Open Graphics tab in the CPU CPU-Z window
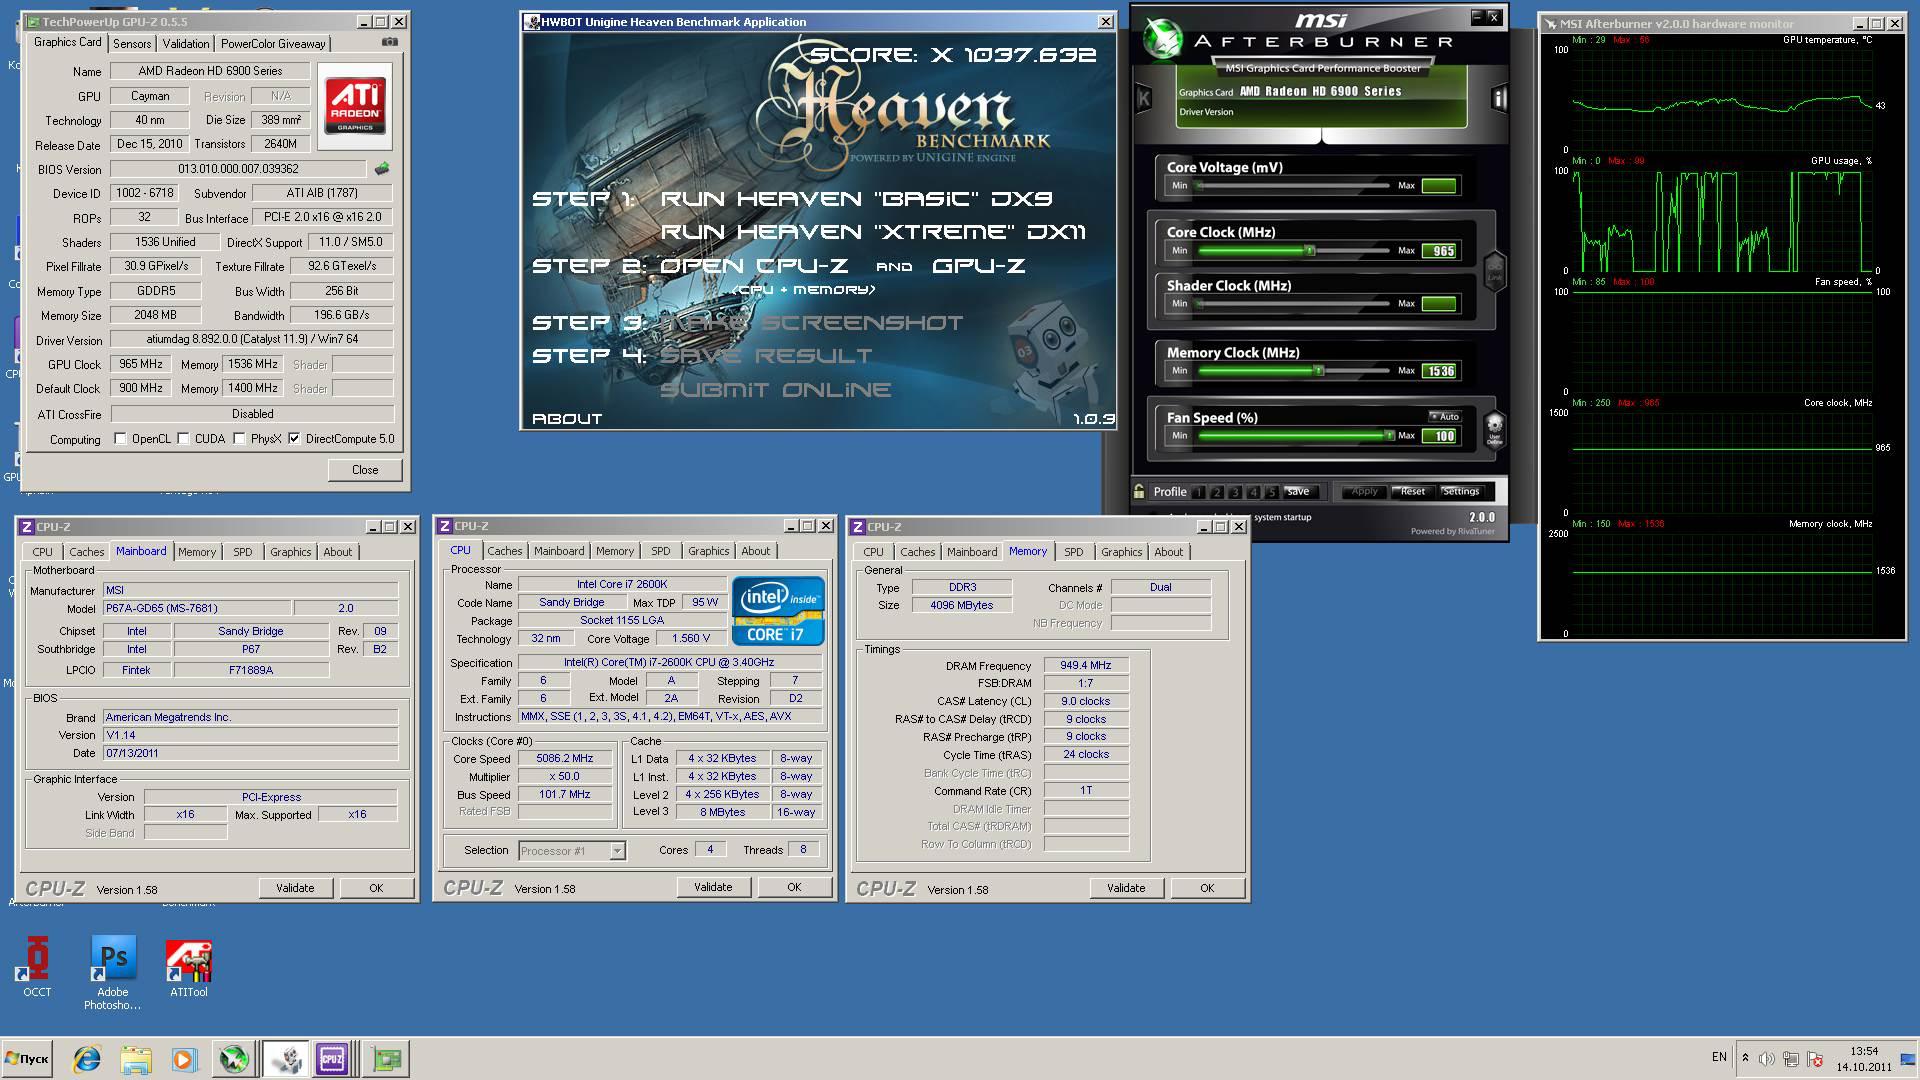Screen dimensions: 1920x1080 [708, 551]
